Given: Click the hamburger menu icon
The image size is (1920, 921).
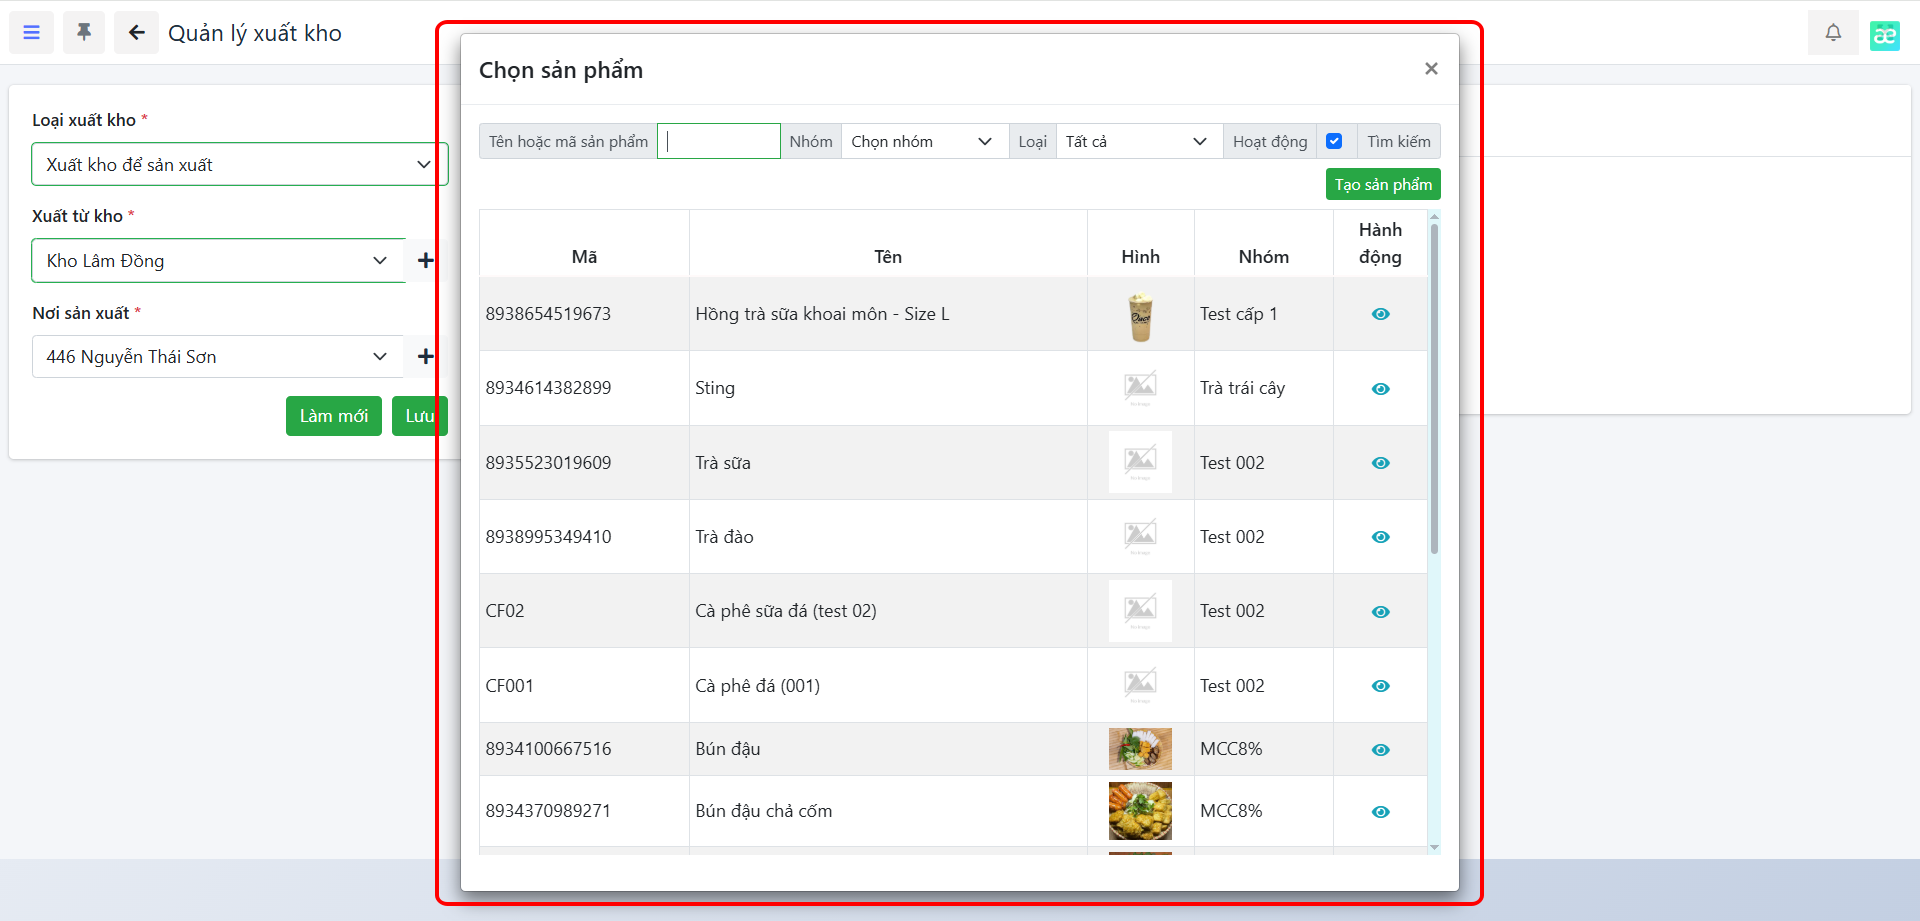Looking at the screenshot, I should [x=32, y=33].
